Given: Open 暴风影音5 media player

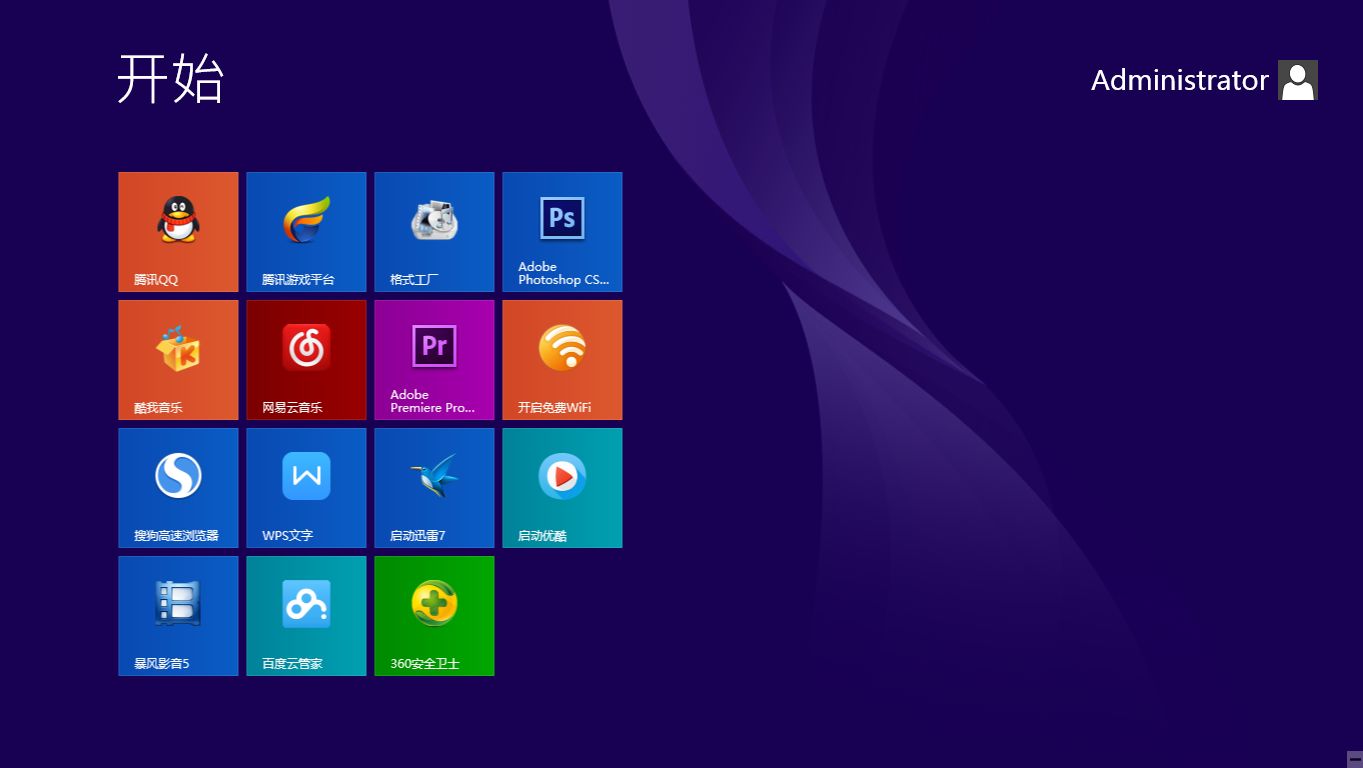Looking at the screenshot, I should pos(177,615).
